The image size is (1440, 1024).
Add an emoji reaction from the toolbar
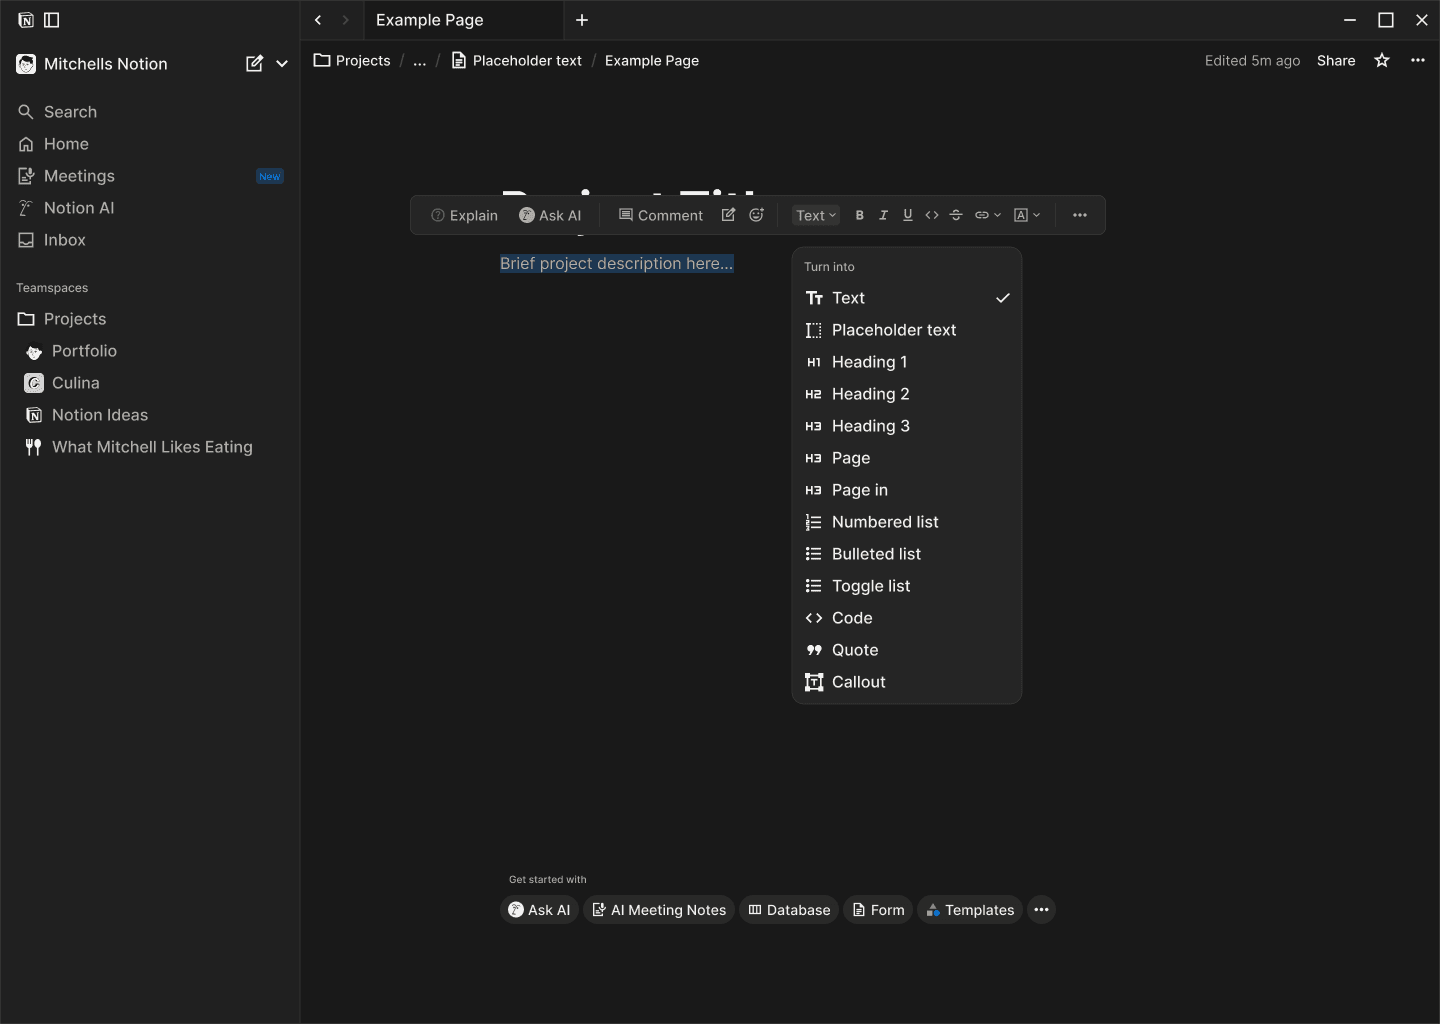pos(757,215)
